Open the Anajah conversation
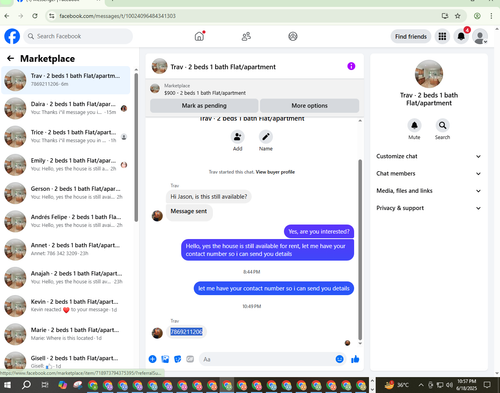 point(66,278)
